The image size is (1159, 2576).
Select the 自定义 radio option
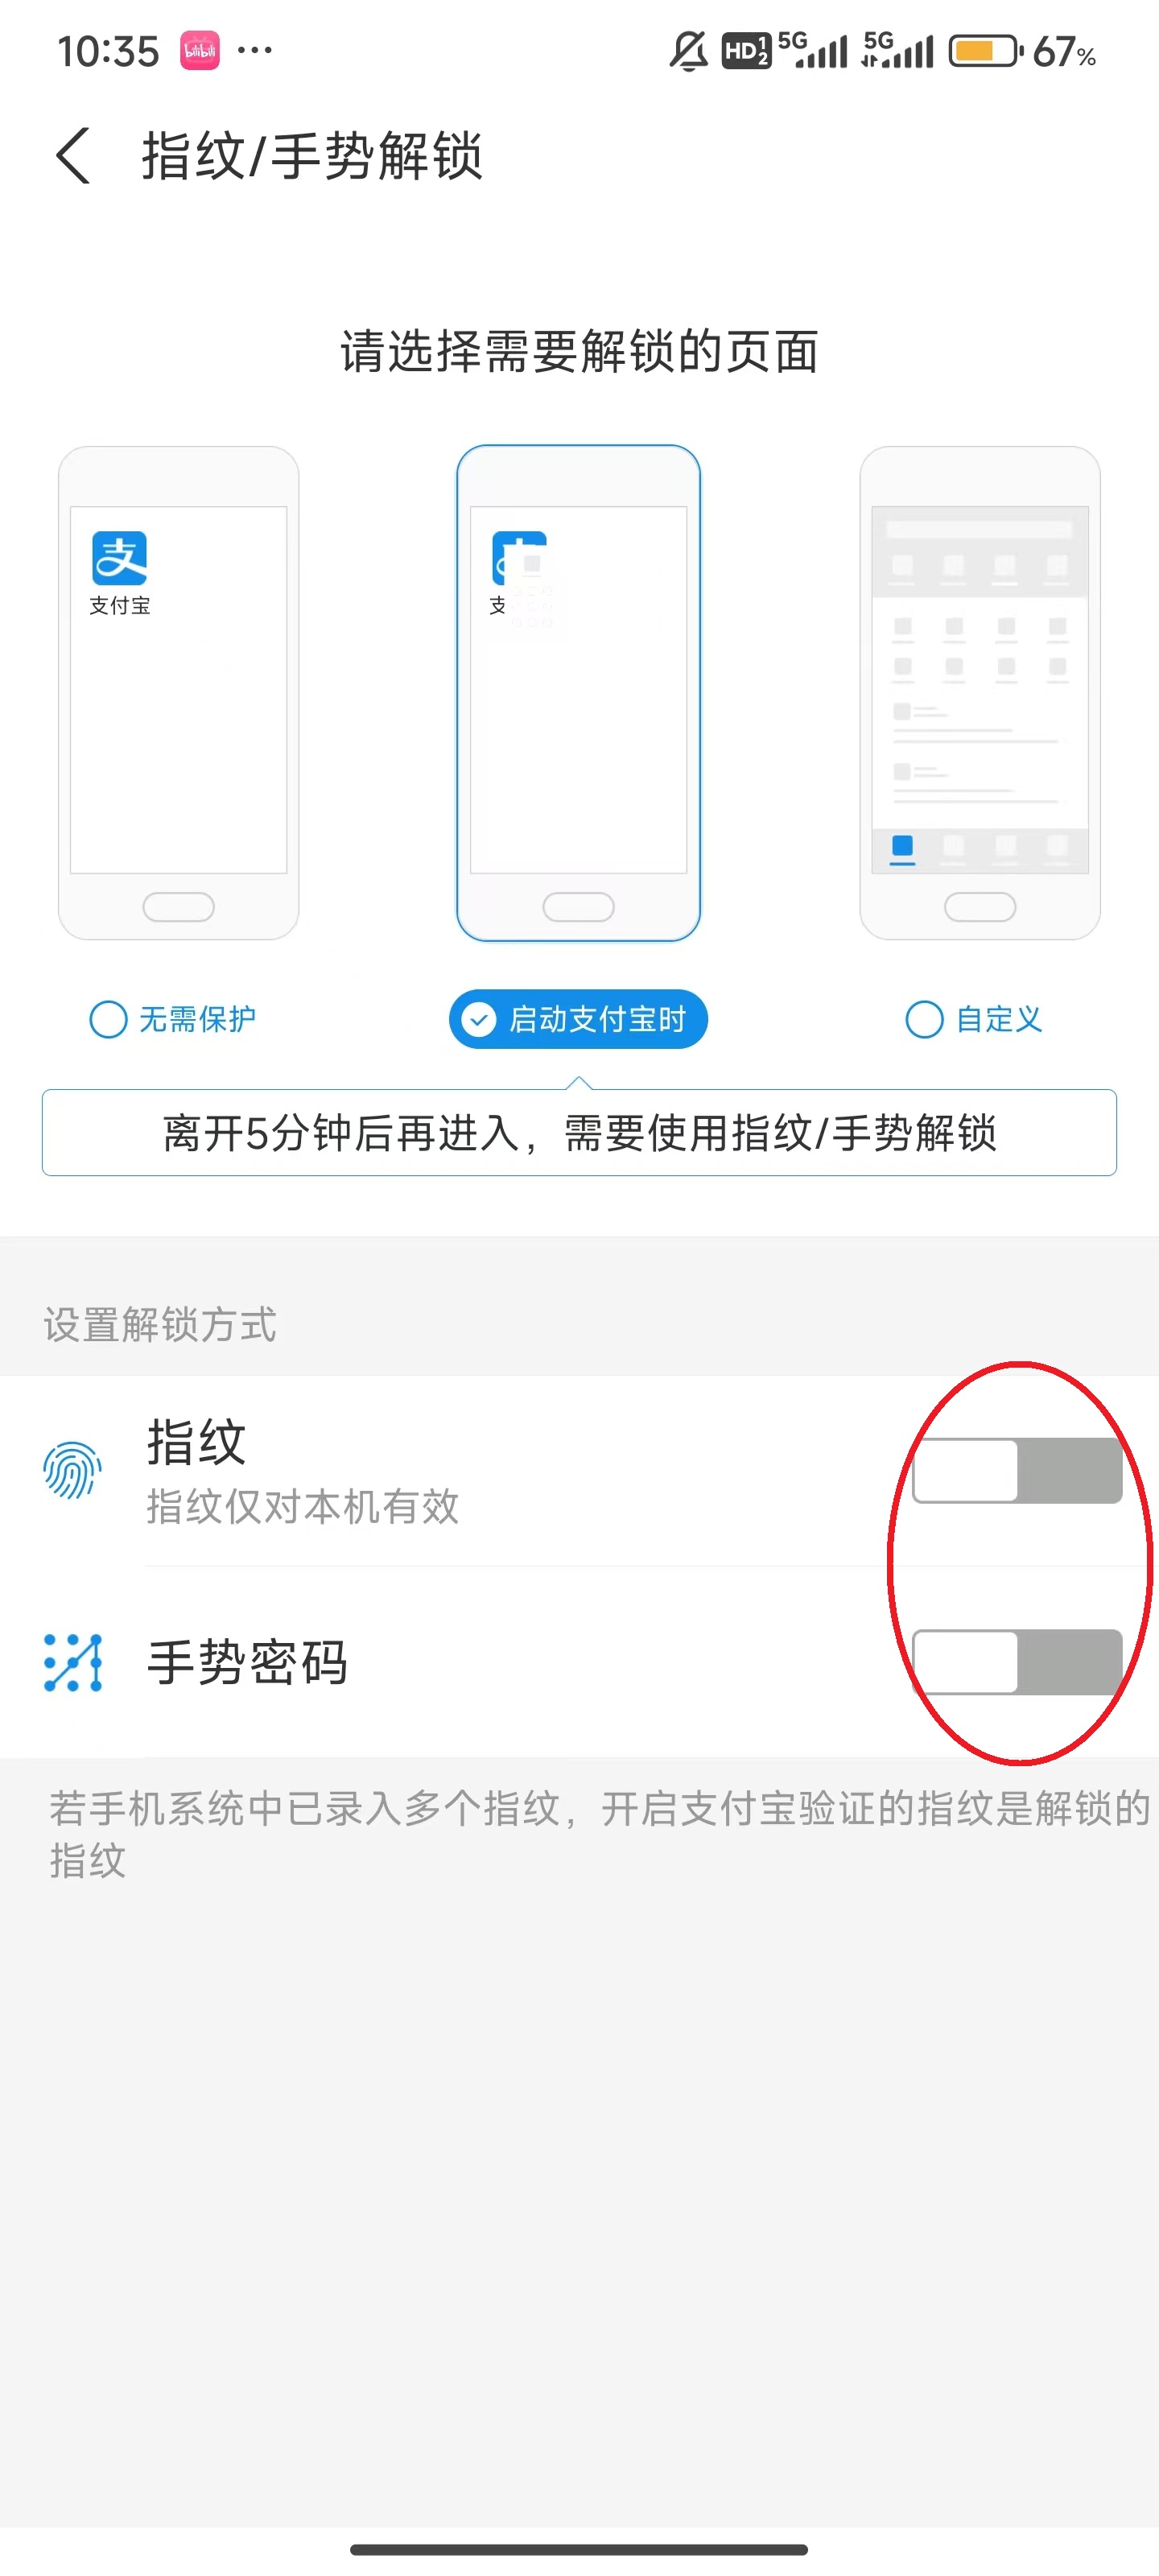(974, 1019)
